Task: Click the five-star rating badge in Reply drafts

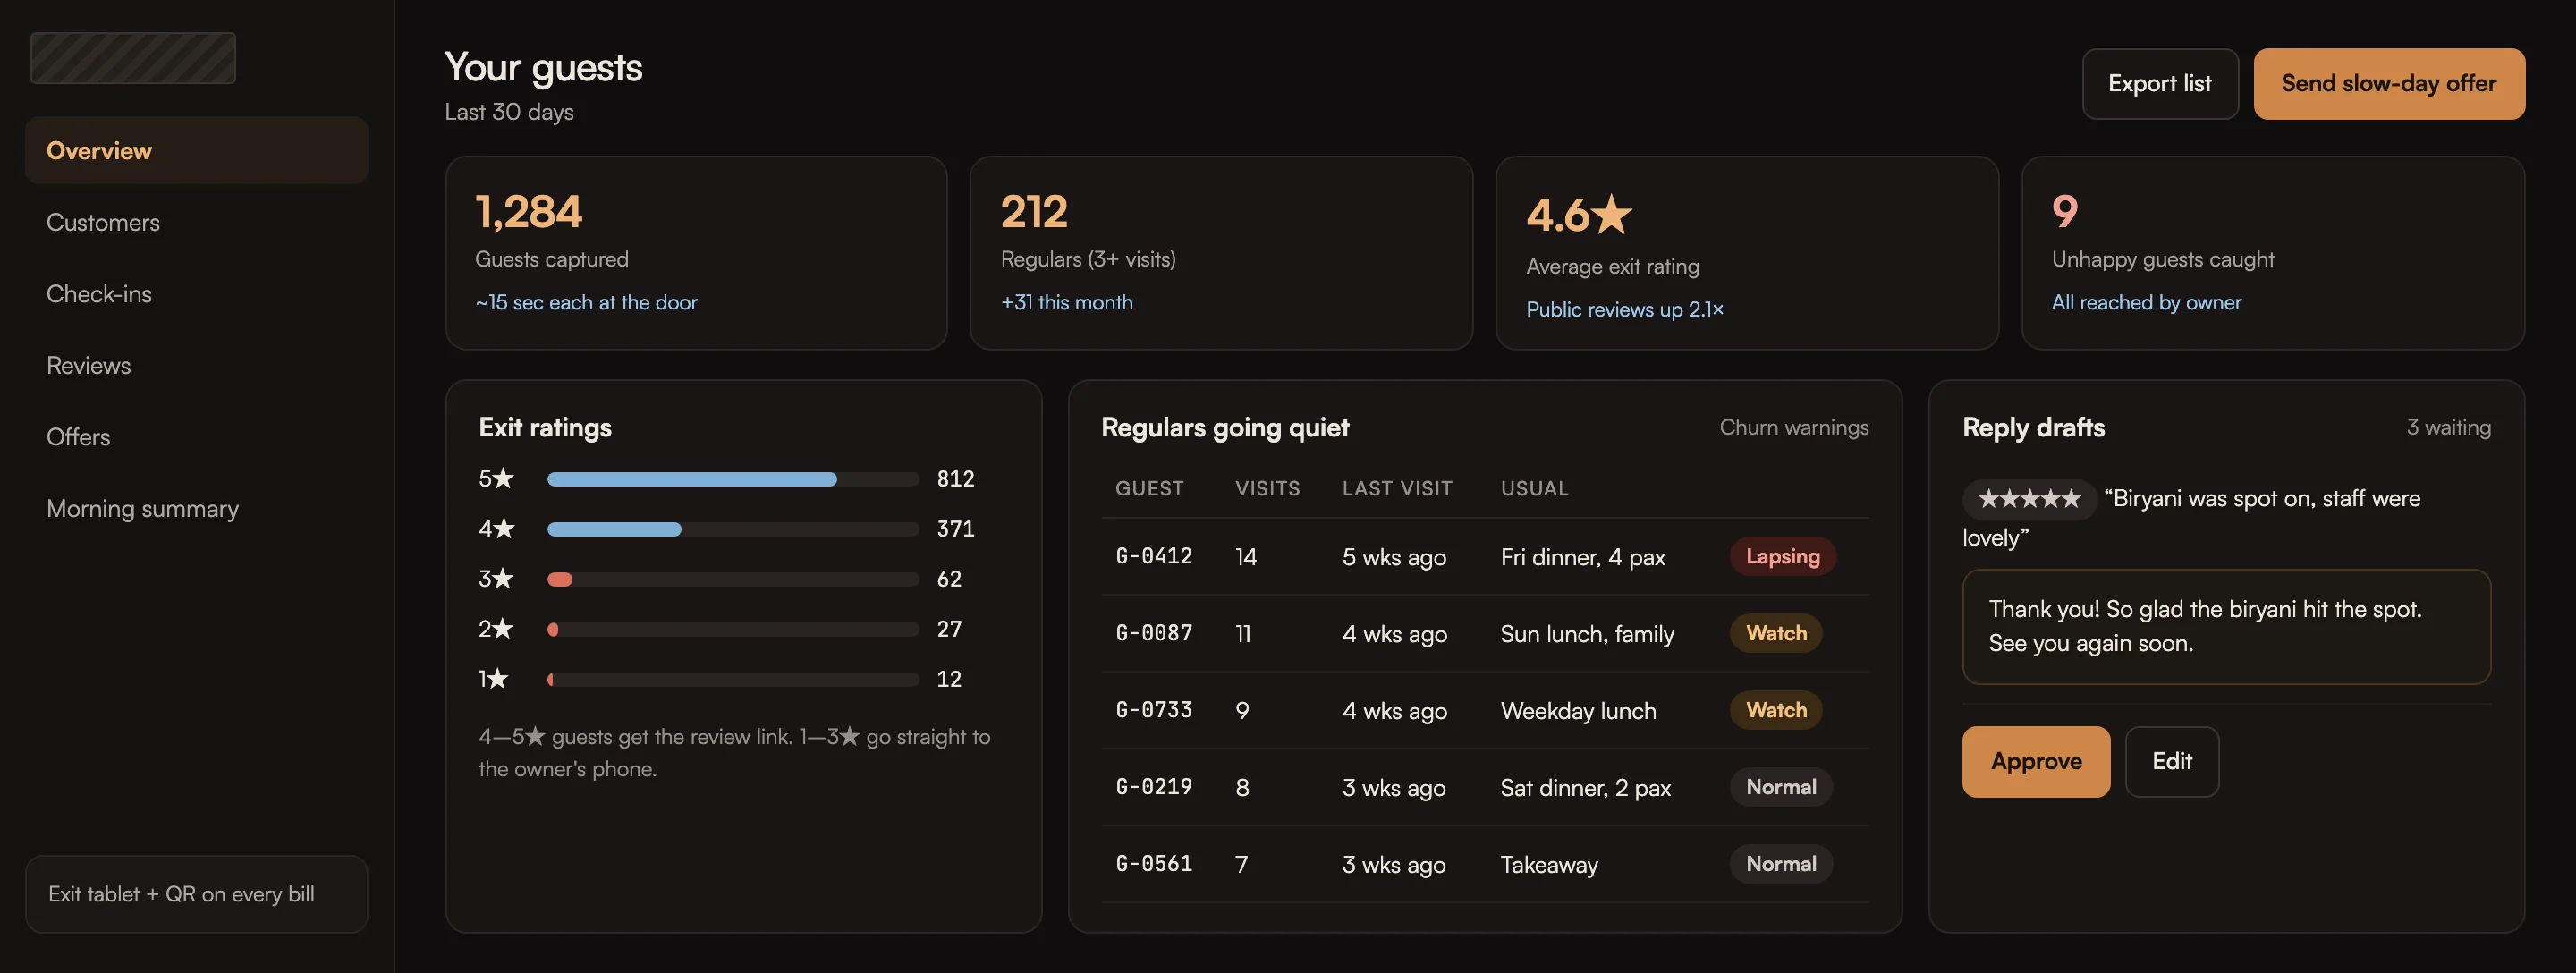Action: [2029, 498]
